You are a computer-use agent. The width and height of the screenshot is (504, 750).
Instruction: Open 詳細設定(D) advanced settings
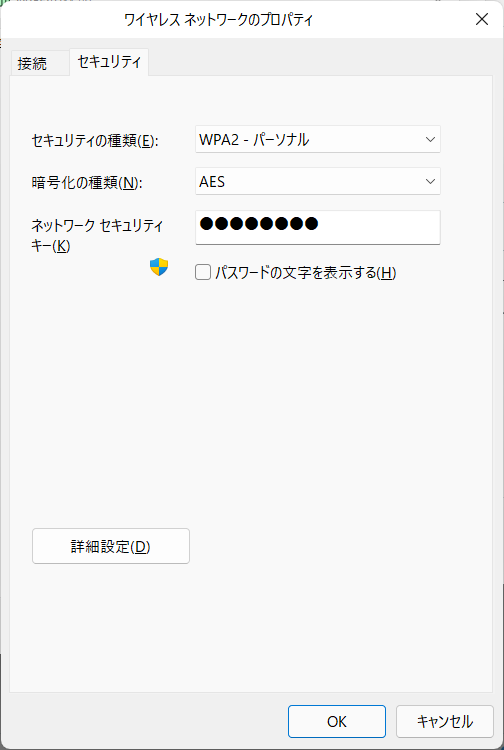coord(111,546)
